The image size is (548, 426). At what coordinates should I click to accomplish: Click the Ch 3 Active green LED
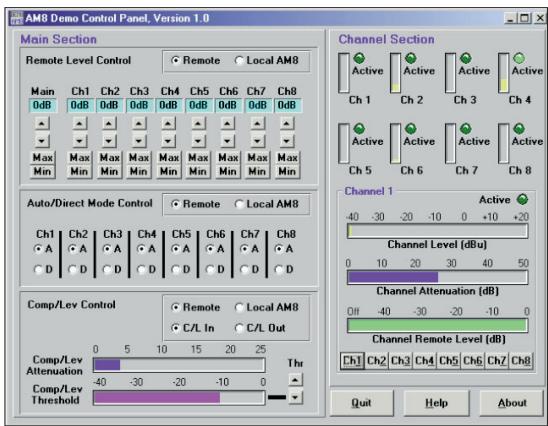pyautogui.click(x=466, y=58)
